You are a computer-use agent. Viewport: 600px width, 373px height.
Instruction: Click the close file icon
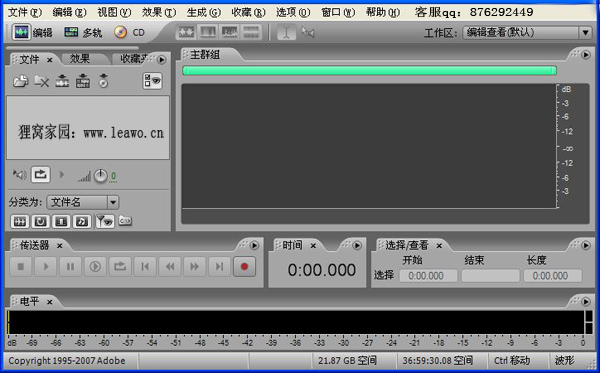click(x=41, y=81)
